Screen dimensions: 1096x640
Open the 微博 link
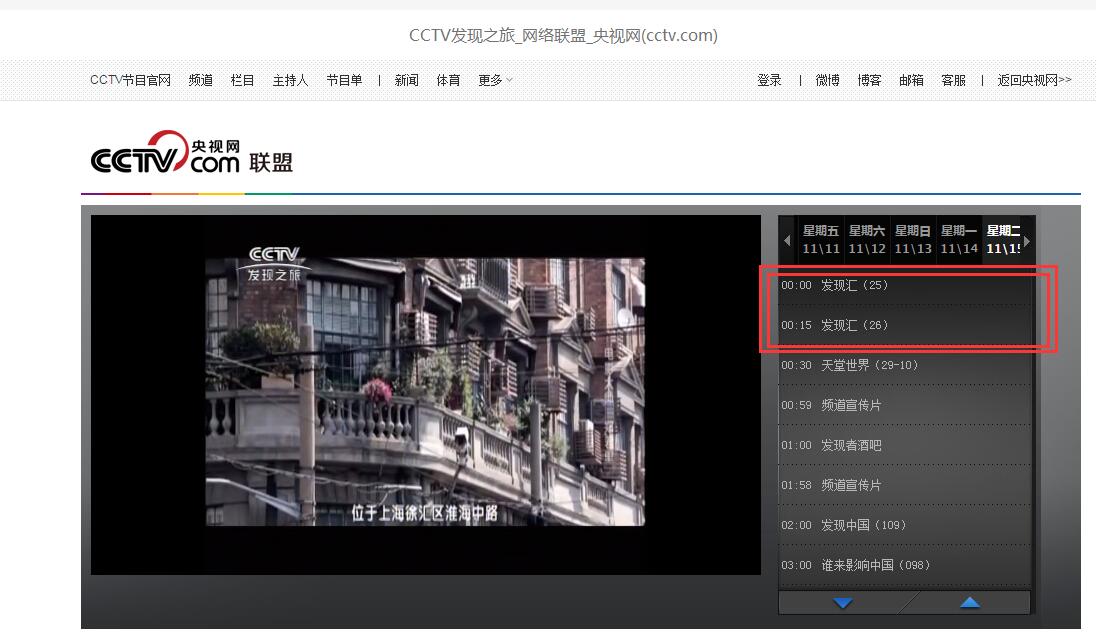tap(827, 80)
